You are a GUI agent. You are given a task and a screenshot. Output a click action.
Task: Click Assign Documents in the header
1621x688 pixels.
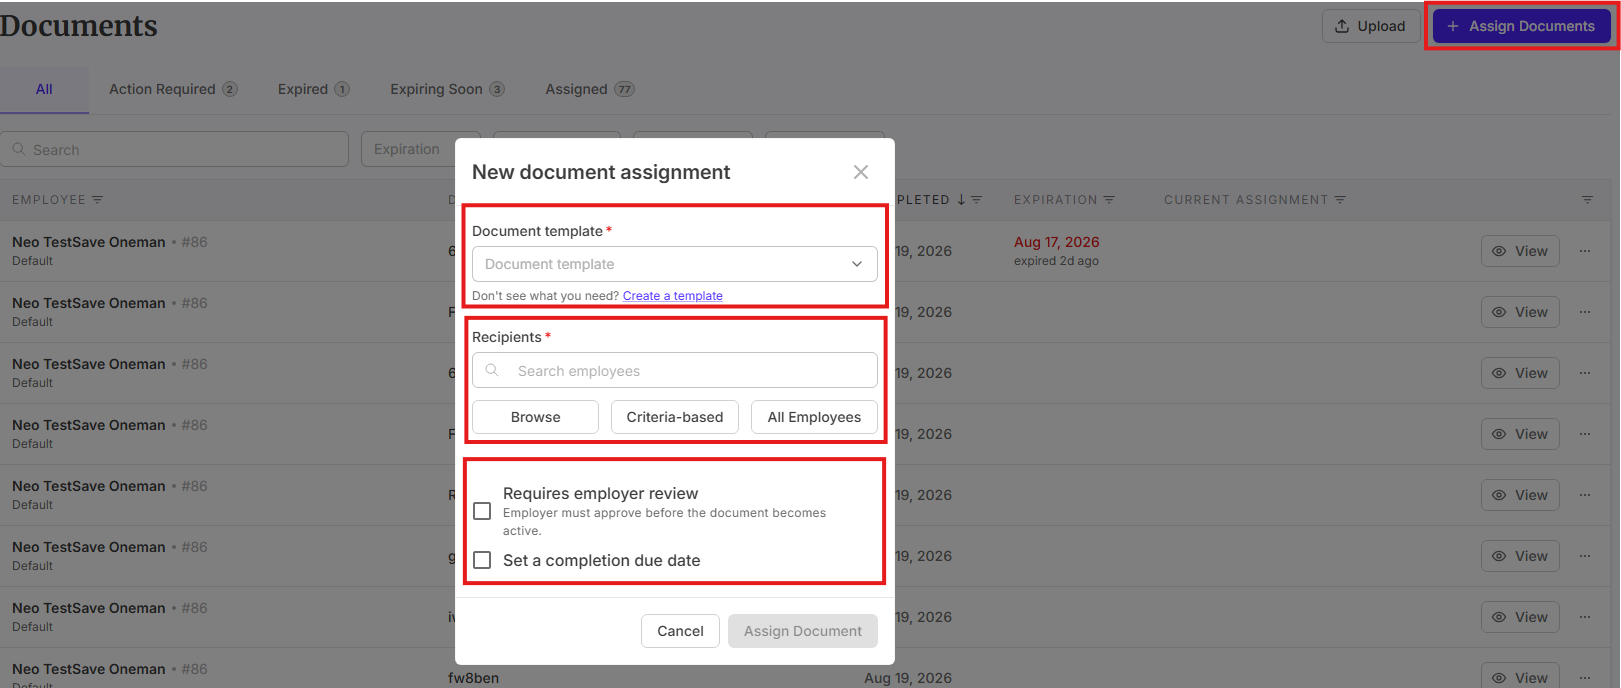[x=1521, y=26]
